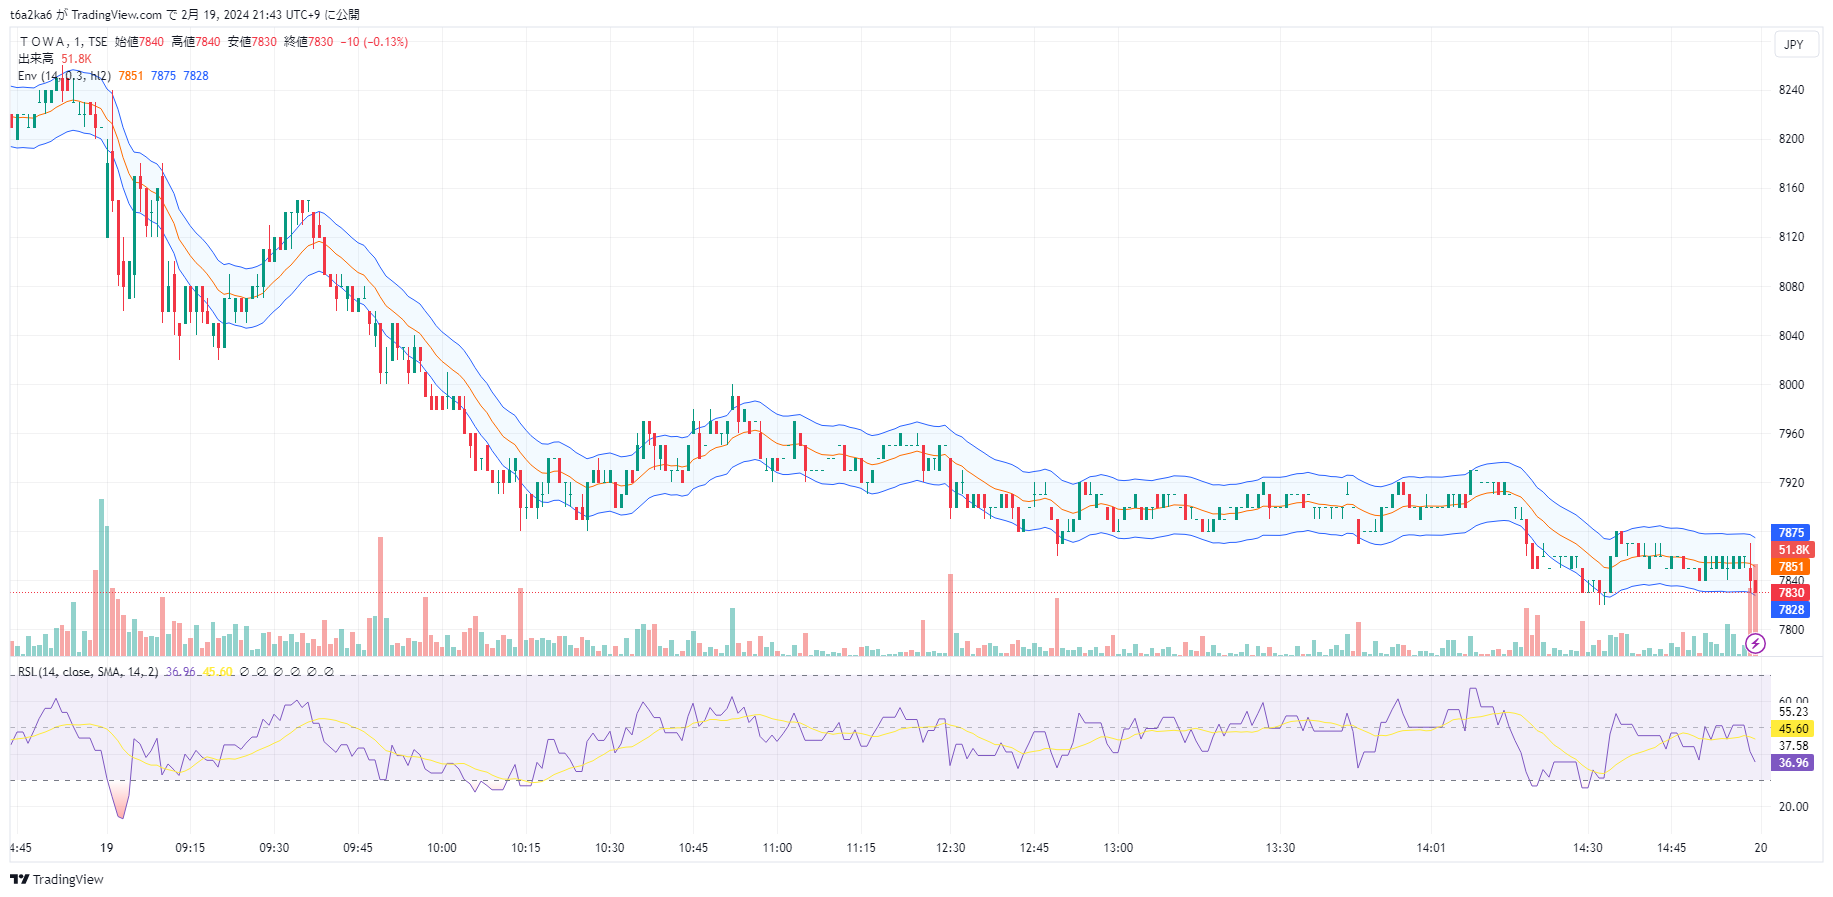Click the RSI (14, close, SMA, 14, 2) label
The image size is (1833, 897).
tap(88, 672)
